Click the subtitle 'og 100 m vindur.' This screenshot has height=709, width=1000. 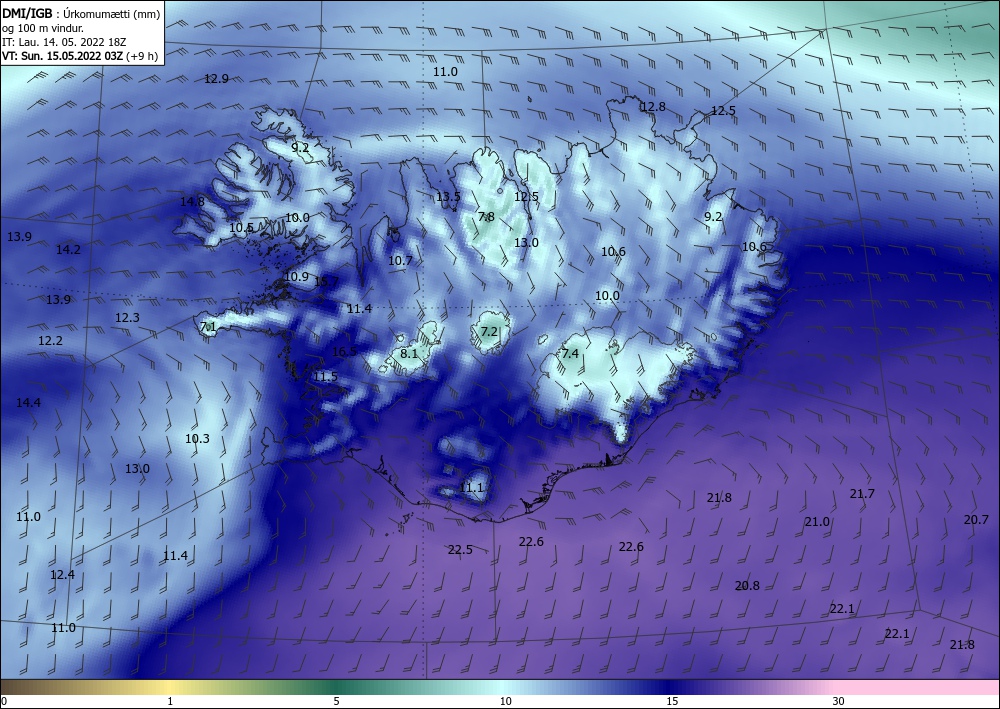[43, 28]
